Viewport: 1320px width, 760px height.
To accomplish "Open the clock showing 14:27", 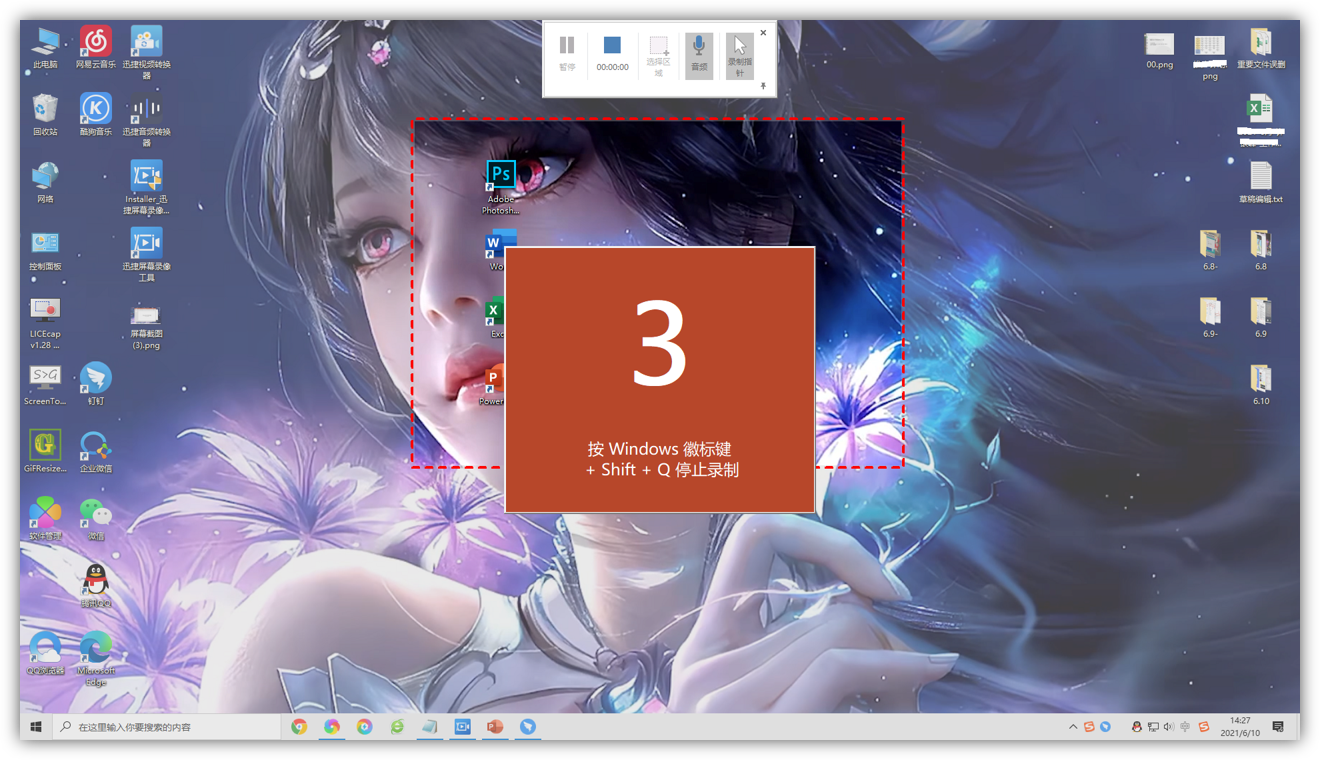I will (x=1240, y=727).
